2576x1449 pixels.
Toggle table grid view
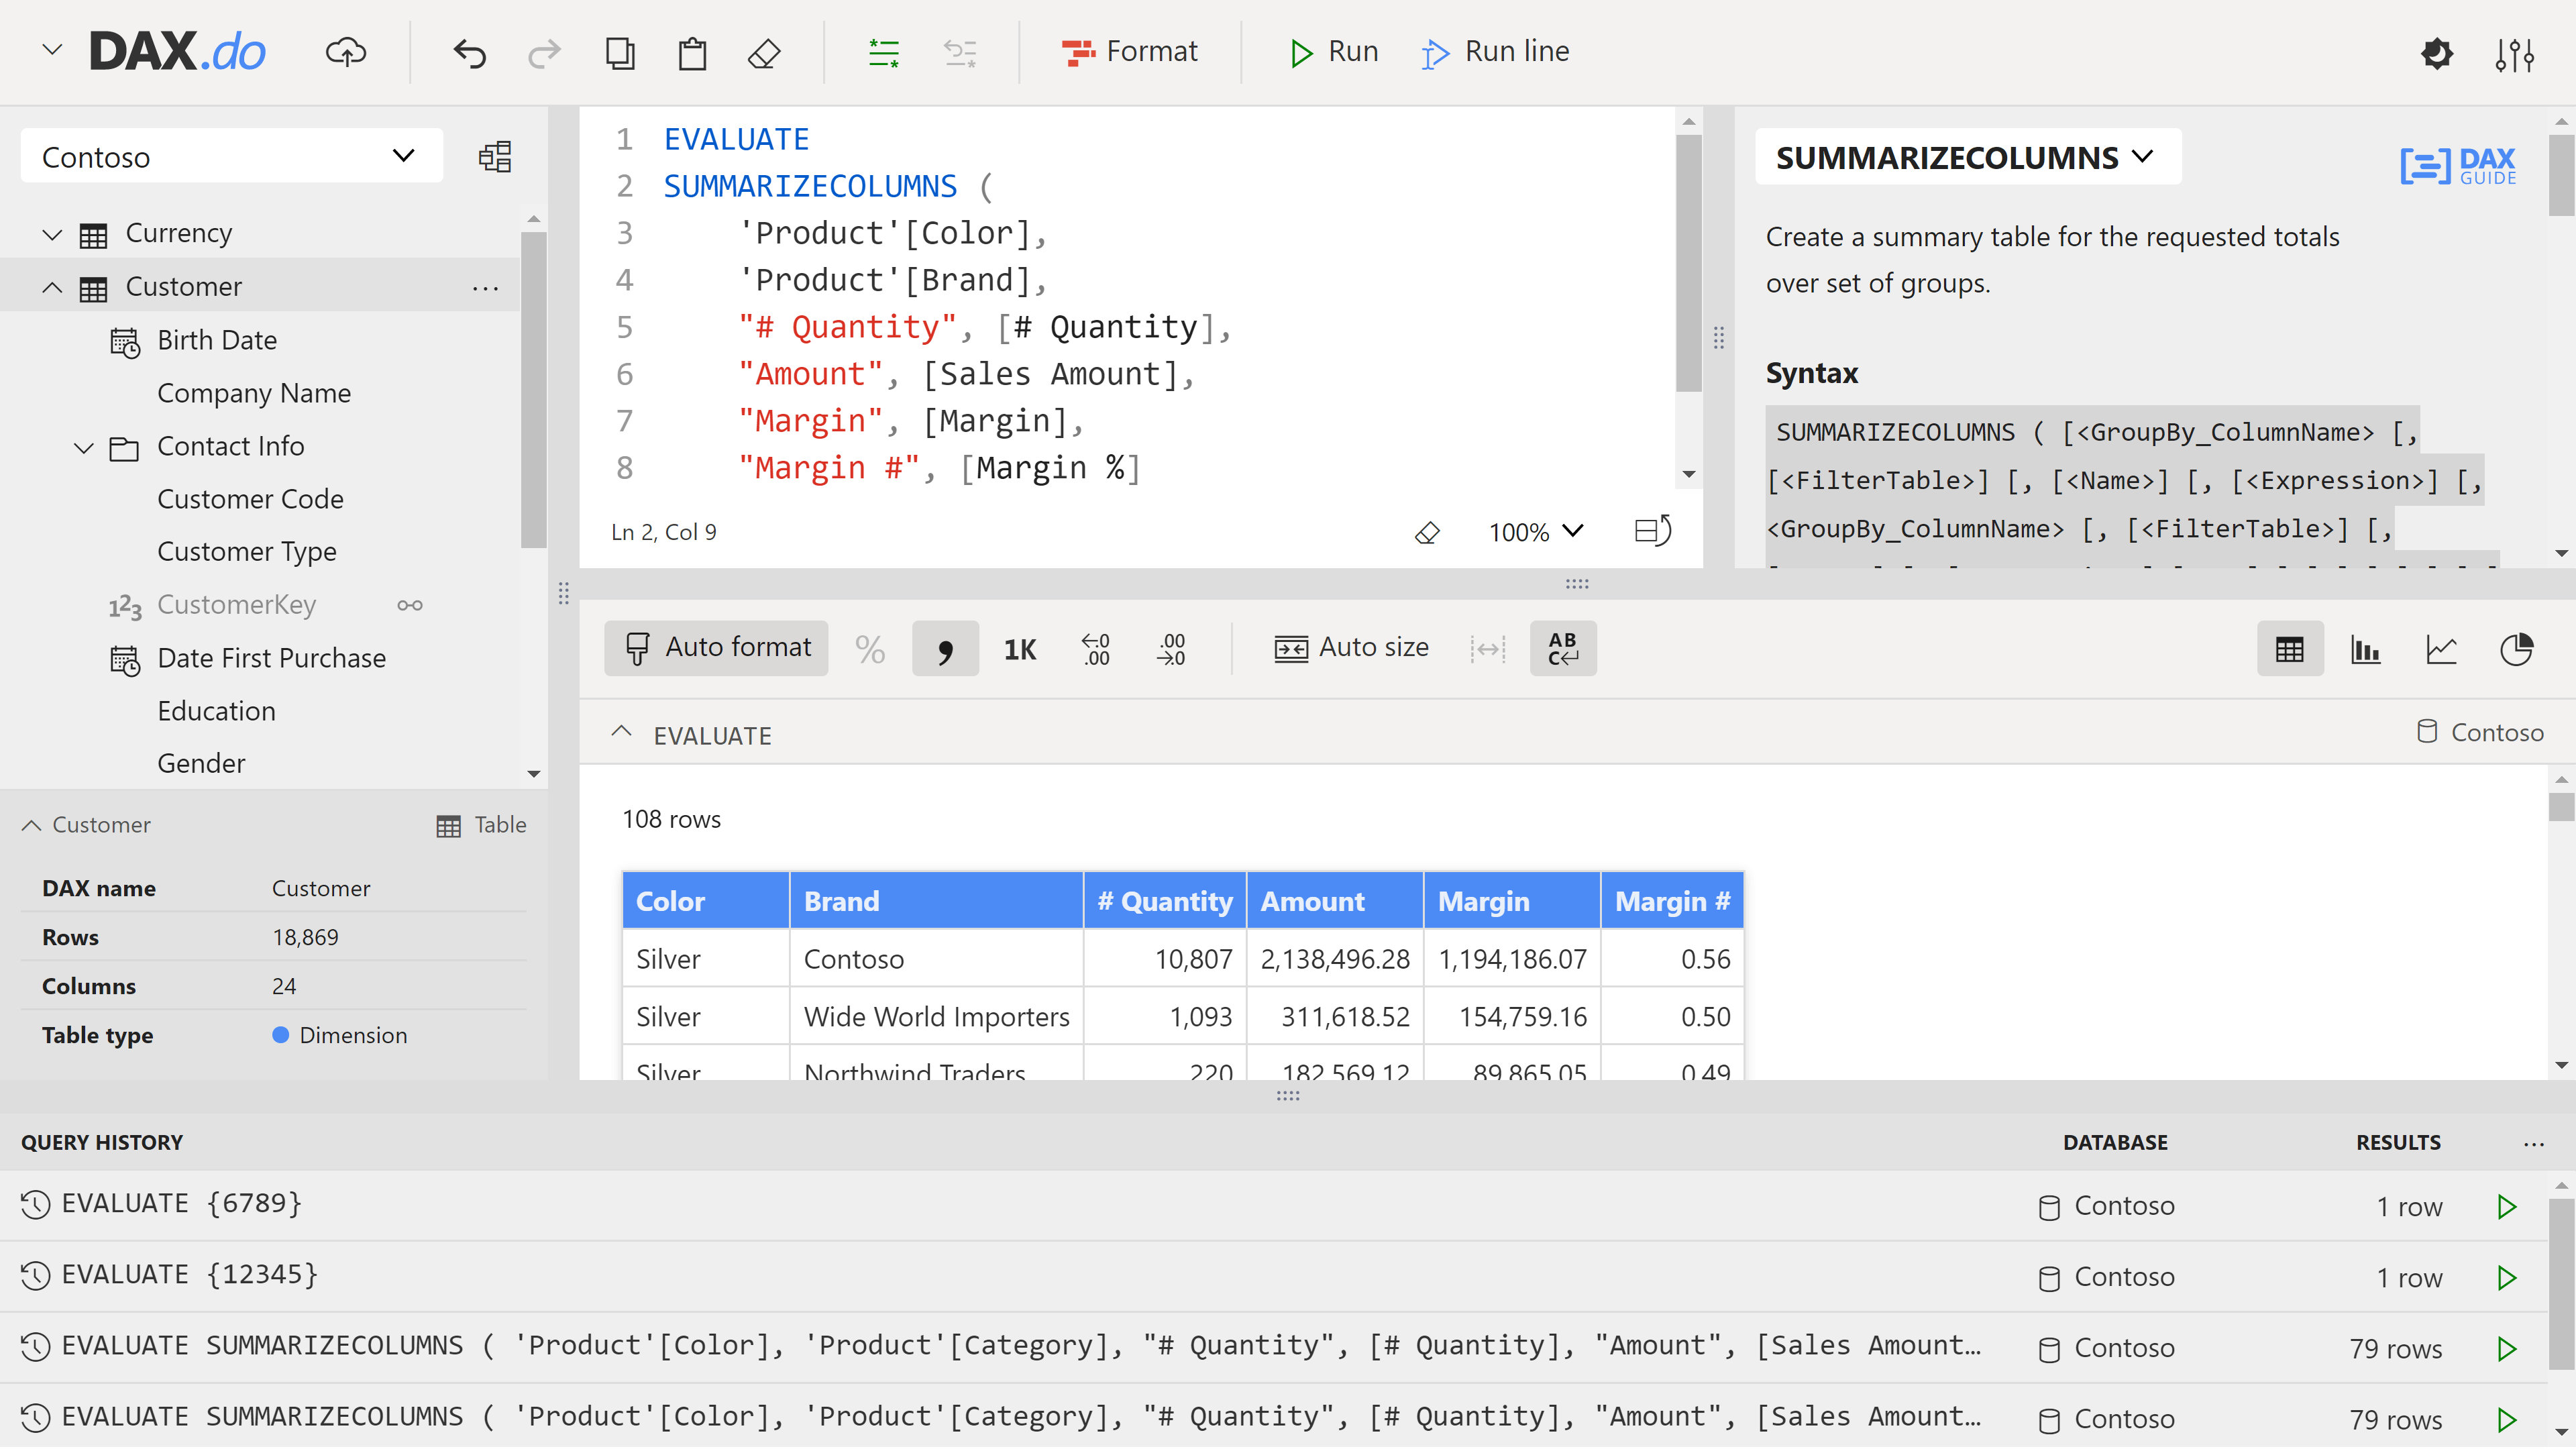tap(2291, 647)
